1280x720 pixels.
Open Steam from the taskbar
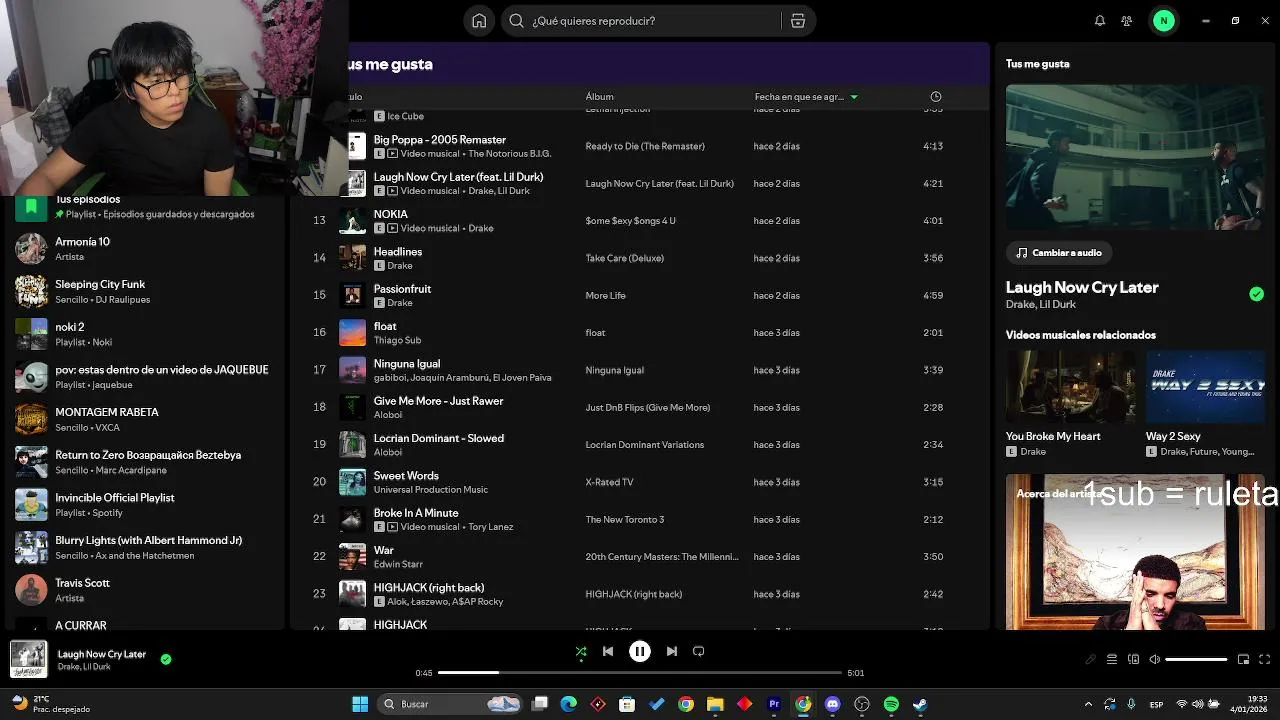click(920, 704)
